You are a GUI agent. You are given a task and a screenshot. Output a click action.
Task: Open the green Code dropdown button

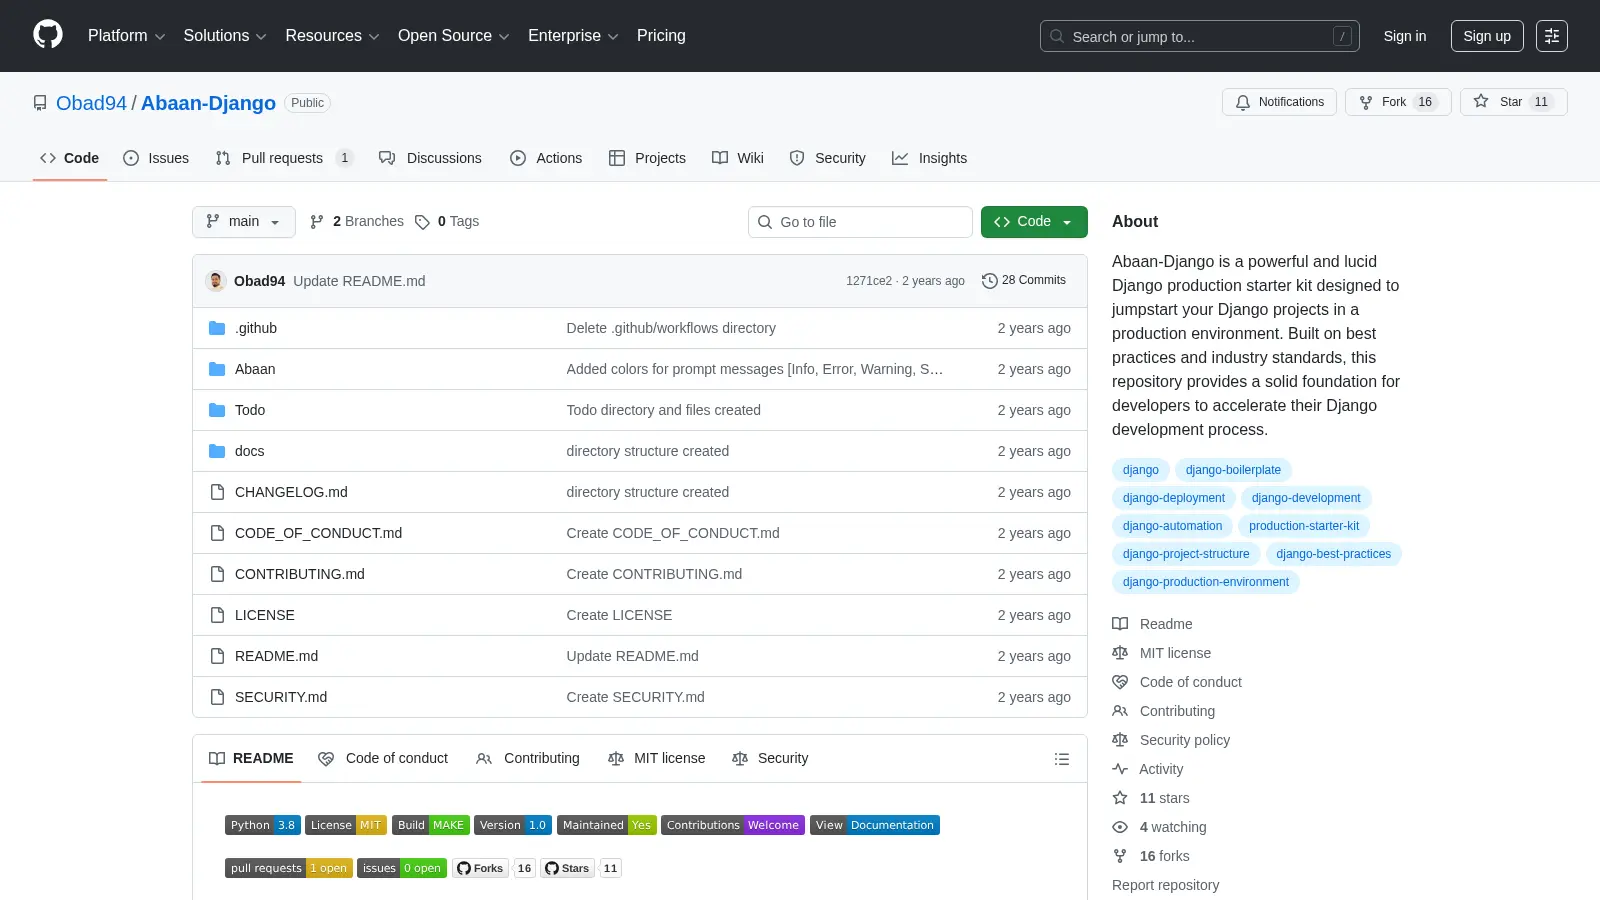1034,222
